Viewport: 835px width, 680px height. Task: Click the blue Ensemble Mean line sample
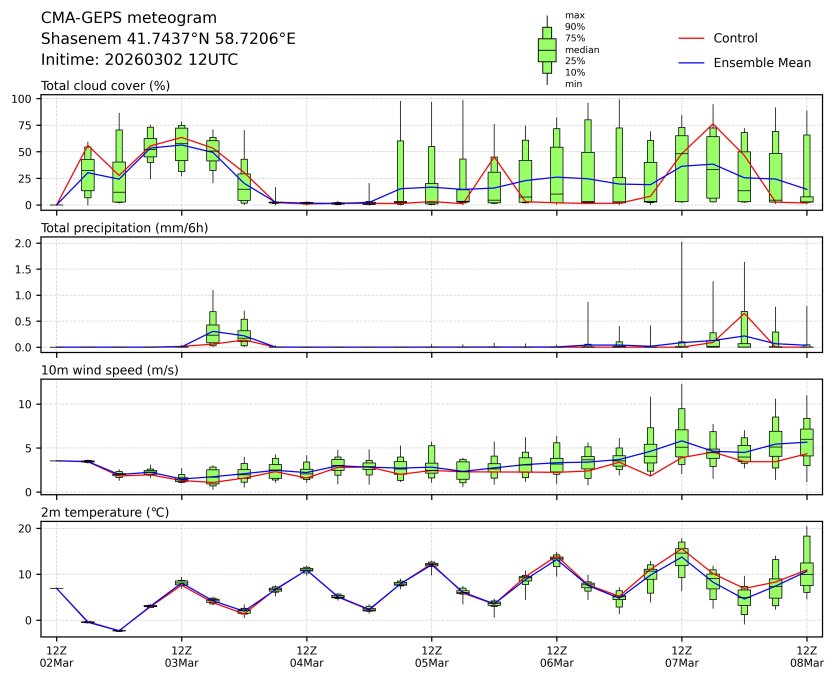(693, 63)
